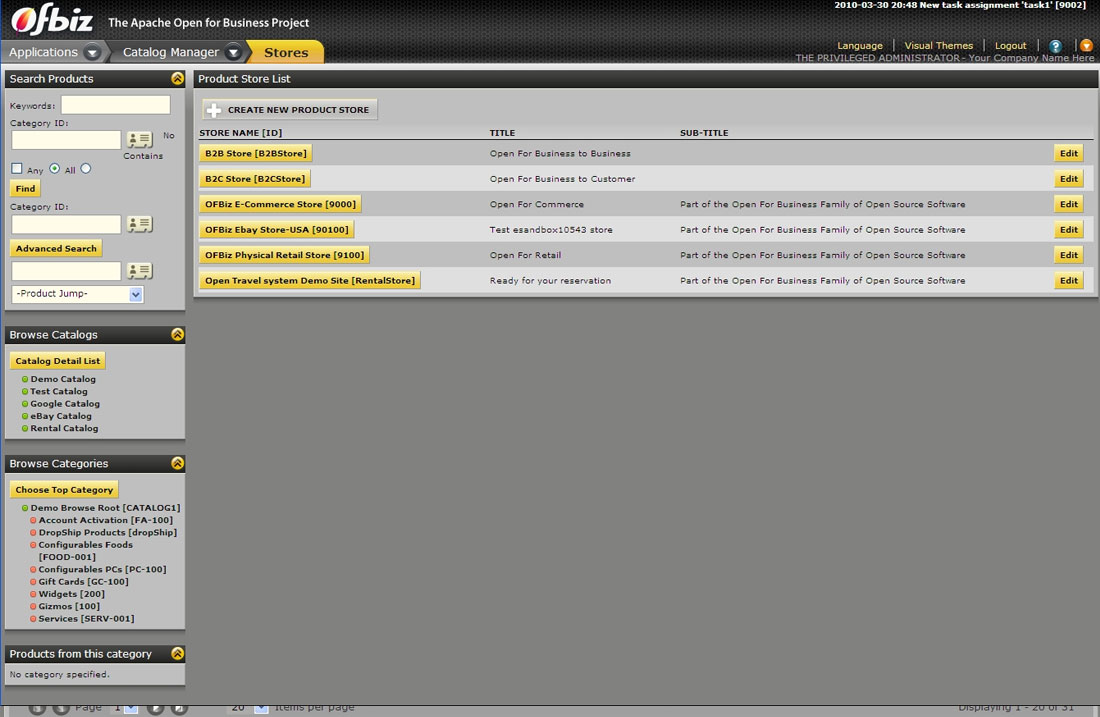Collapse the Browse Categories panel
Viewport: 1100px width, 717px height.
pyautogui.click(x=177, y=463)
